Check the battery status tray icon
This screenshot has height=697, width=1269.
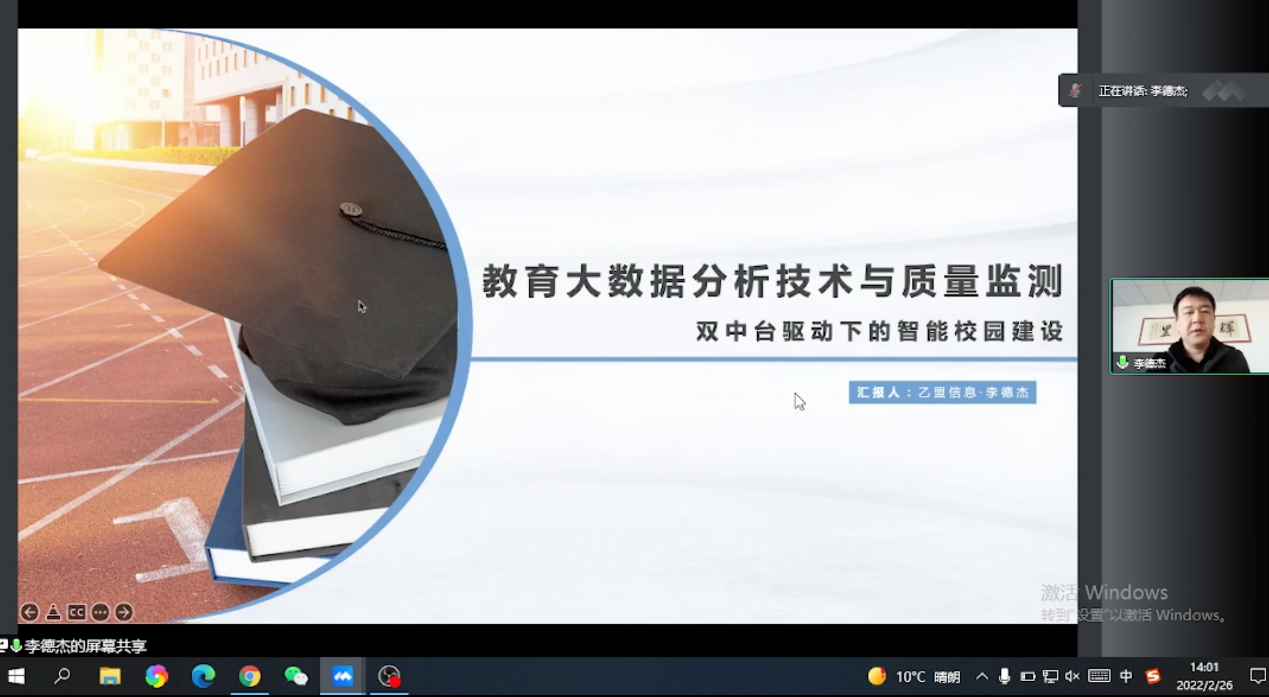pos(1027,677)
